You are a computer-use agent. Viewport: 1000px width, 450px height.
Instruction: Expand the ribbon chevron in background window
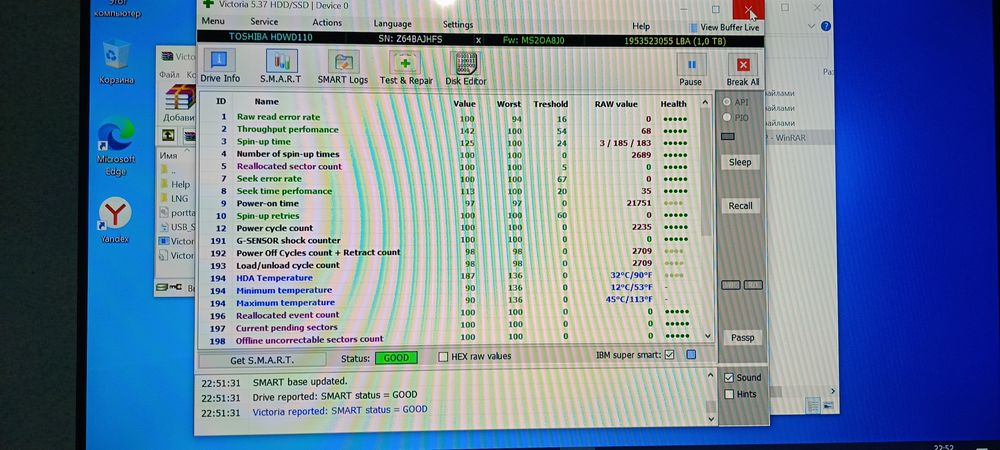click(812, 26)
